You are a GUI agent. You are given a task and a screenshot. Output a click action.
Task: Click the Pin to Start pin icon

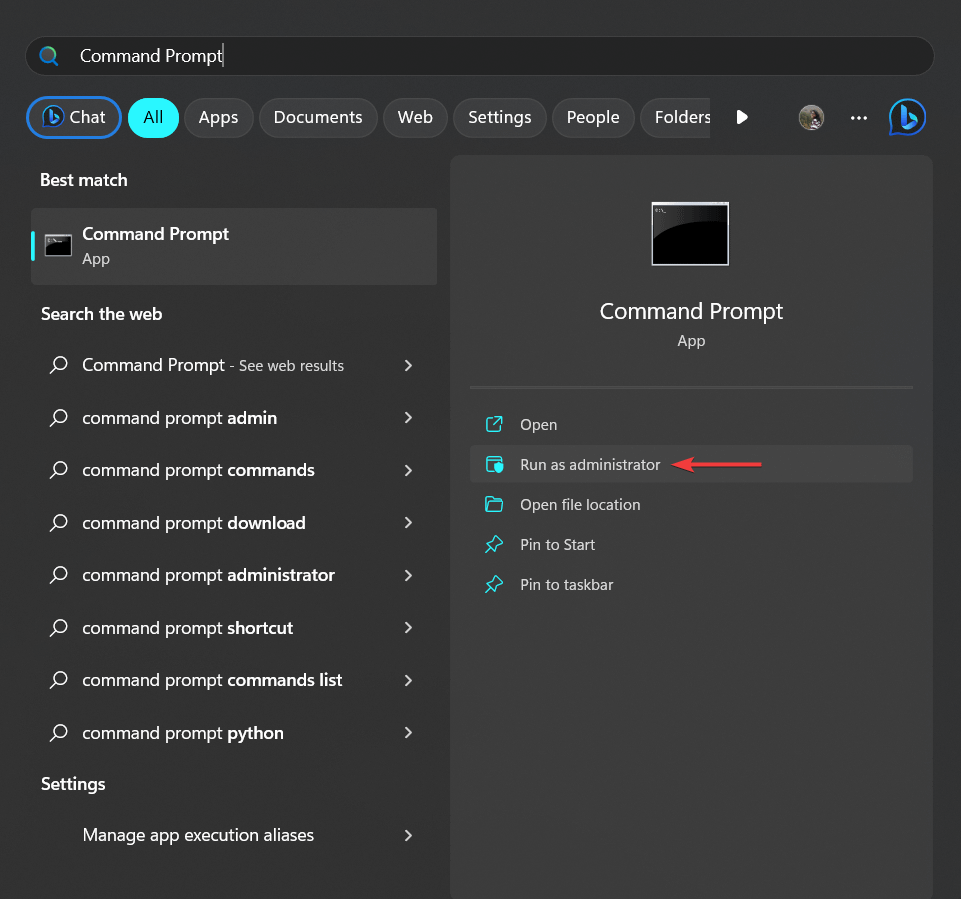(494, 545)
